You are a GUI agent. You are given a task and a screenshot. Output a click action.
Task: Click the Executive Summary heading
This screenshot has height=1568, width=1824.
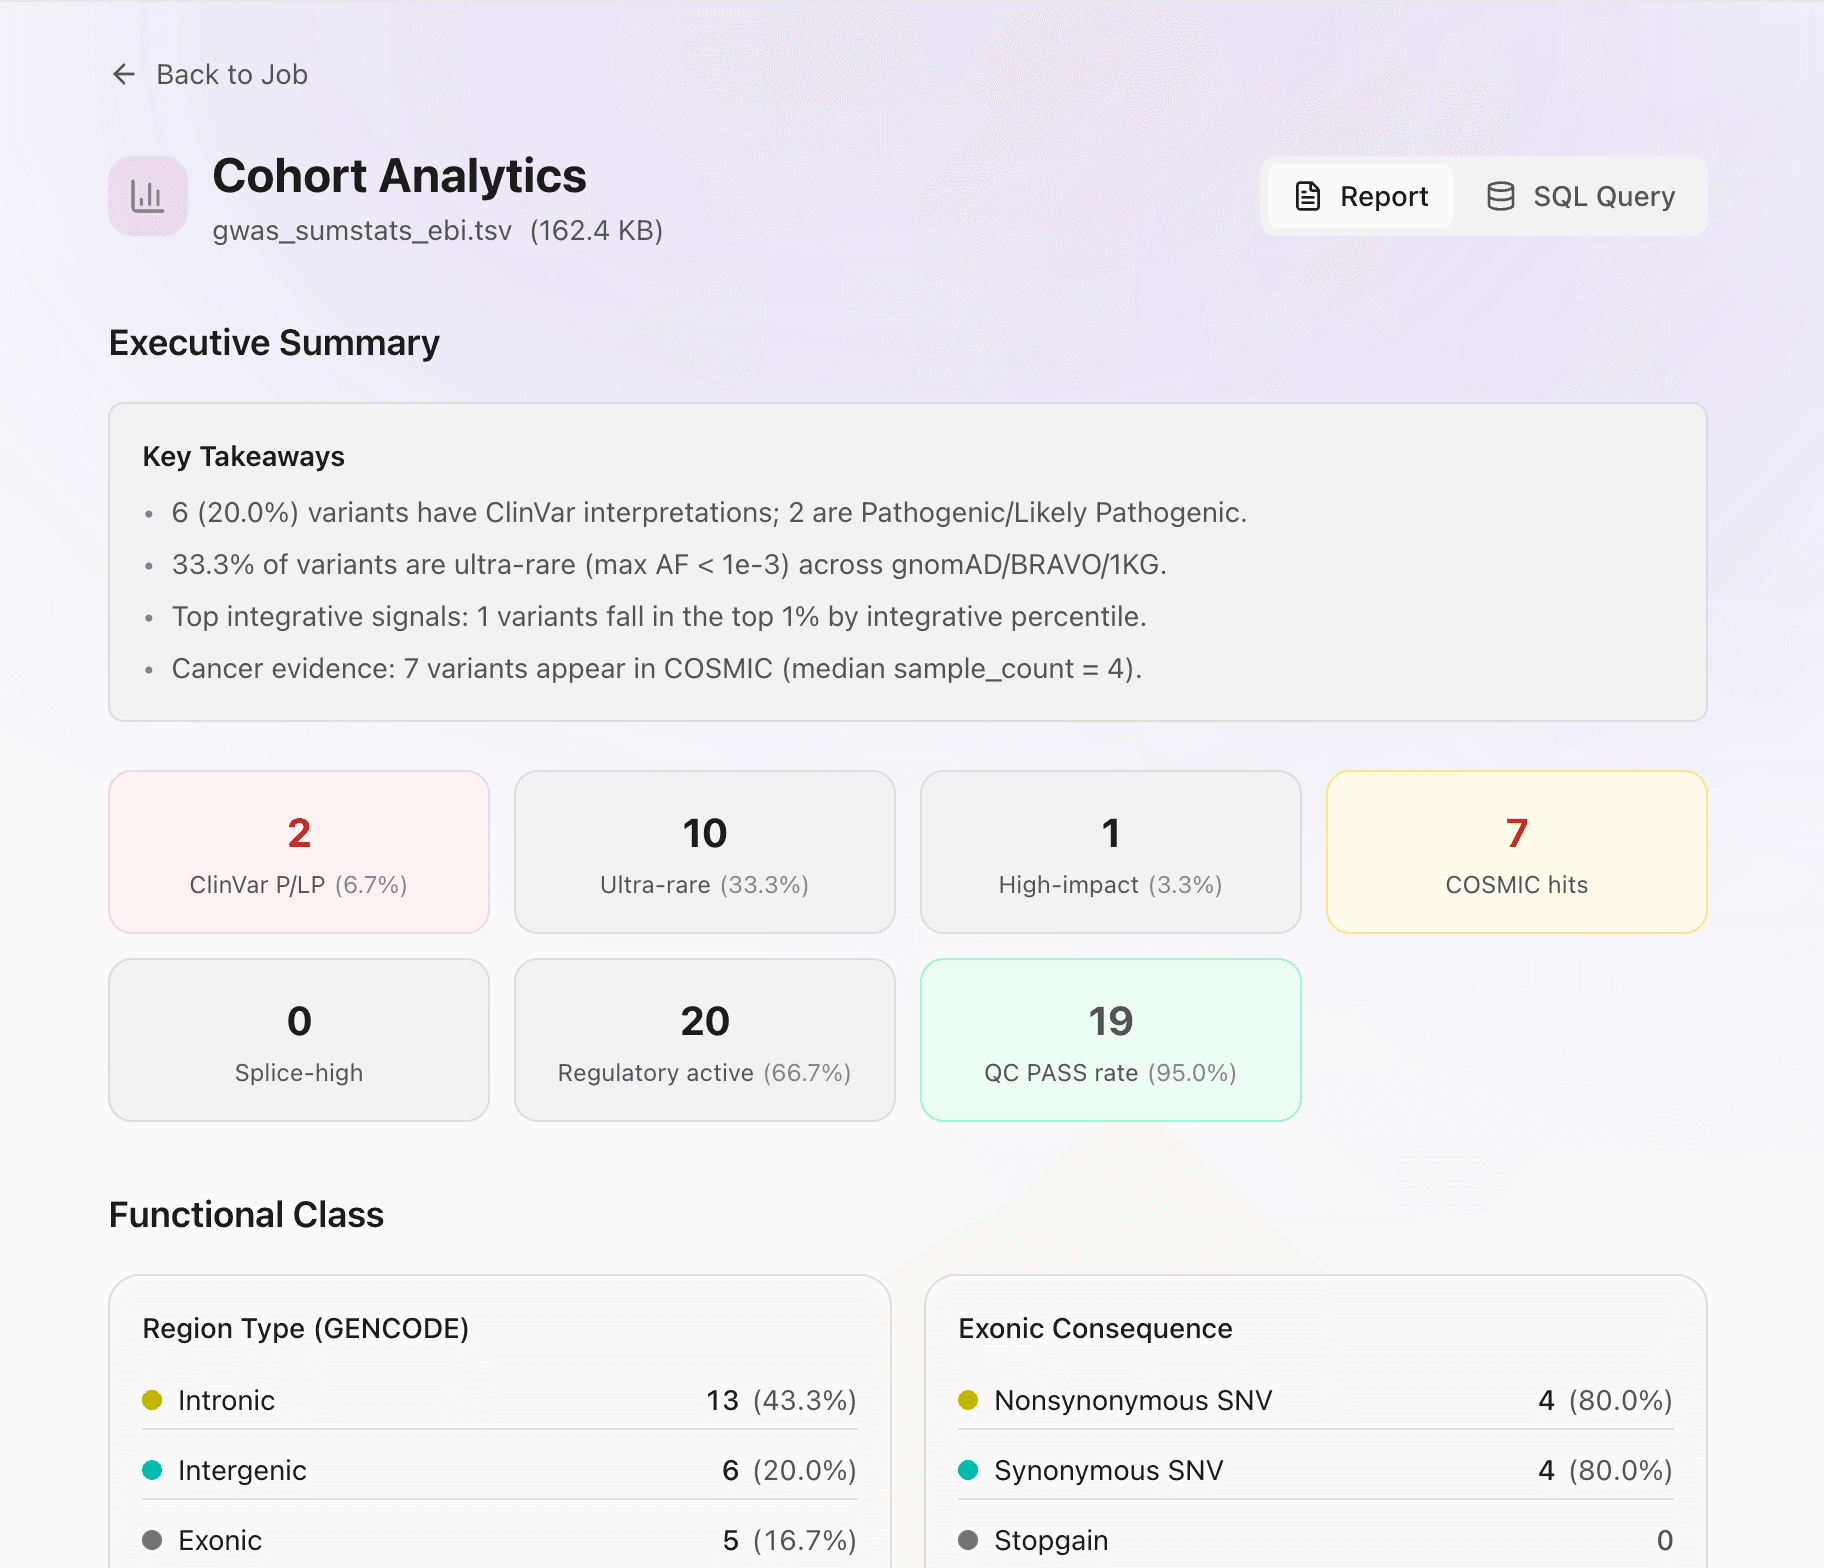tap(274, 343)
